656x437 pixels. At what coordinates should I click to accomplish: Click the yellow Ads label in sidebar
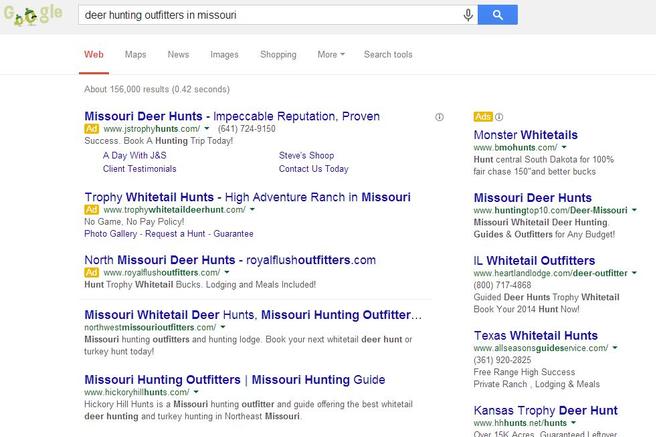tap(483, 117)
